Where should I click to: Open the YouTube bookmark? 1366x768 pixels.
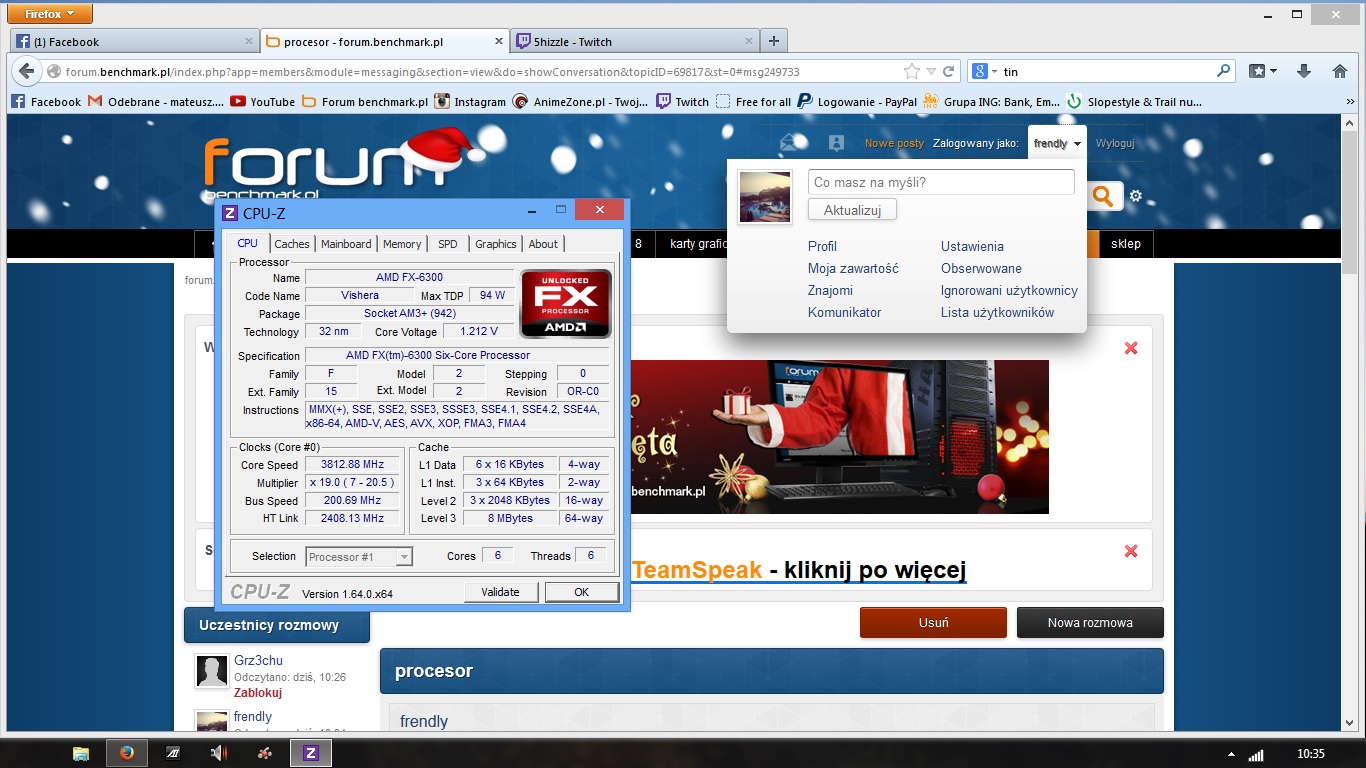coord(262,102)
